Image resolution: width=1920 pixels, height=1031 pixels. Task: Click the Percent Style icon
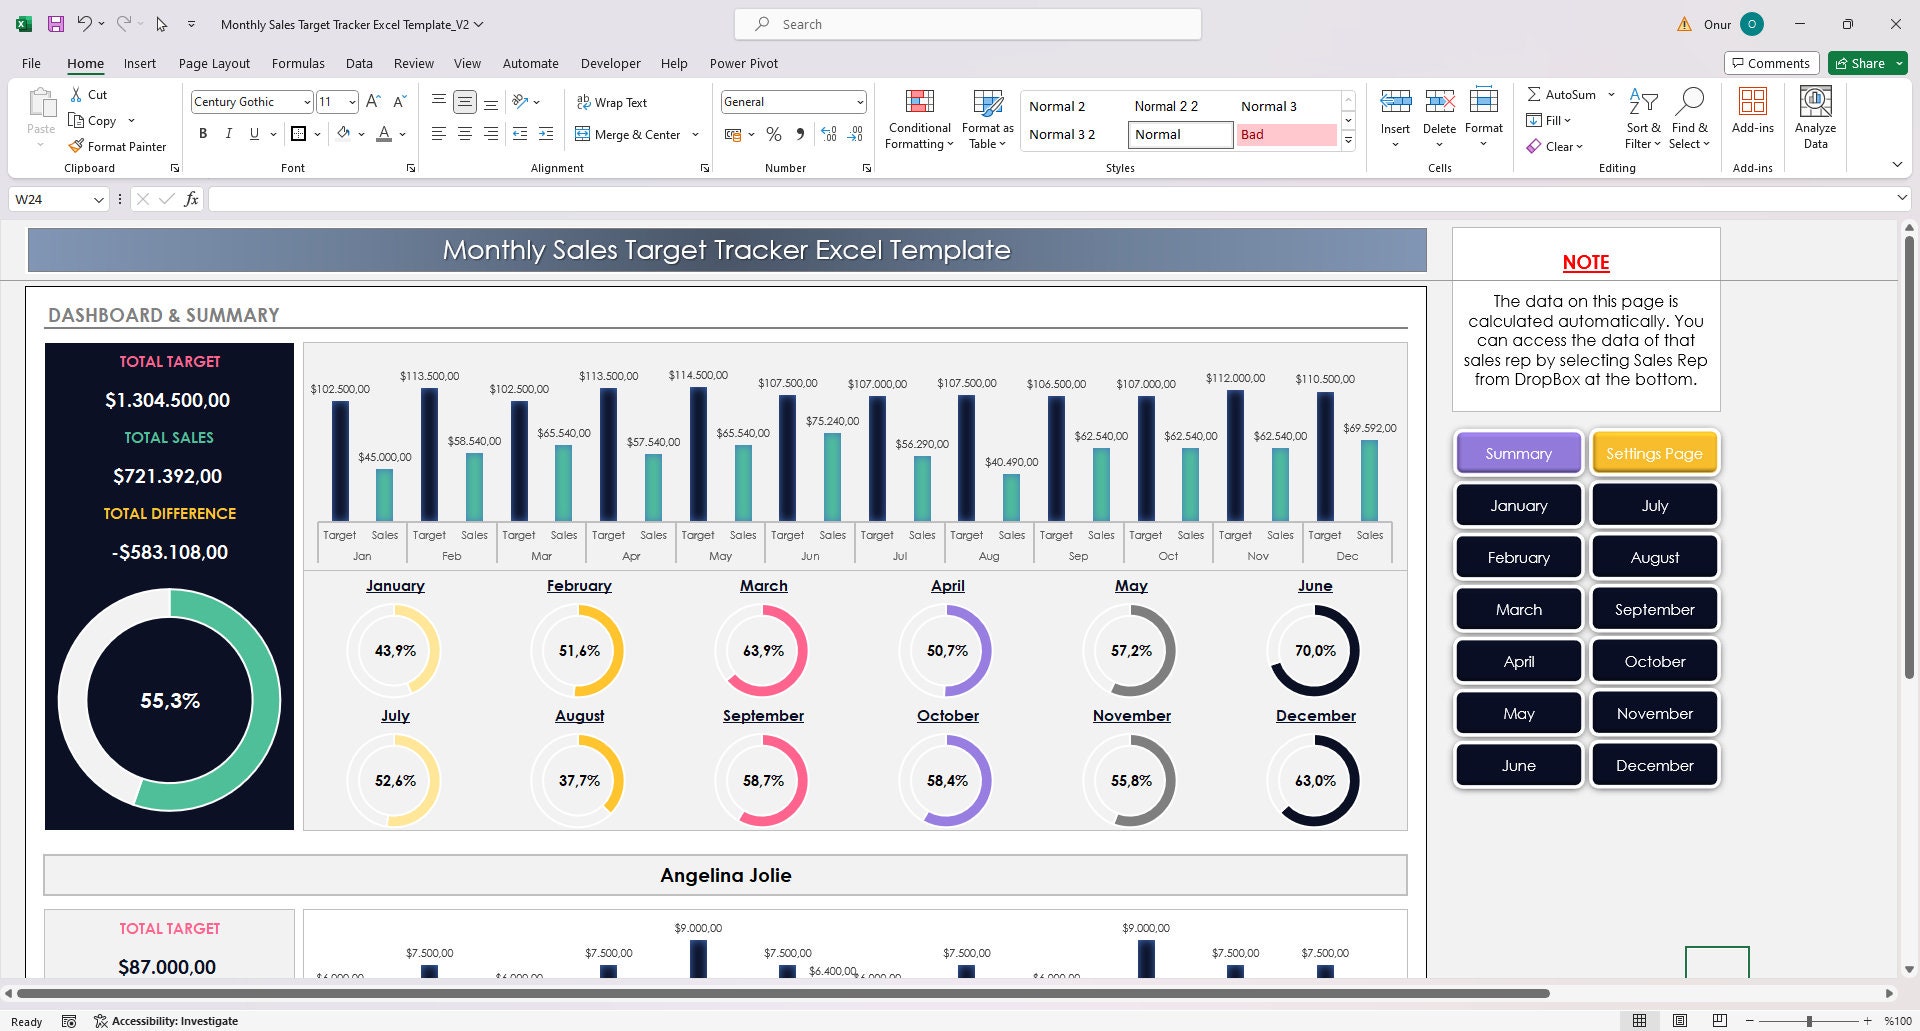pos(773,133)
